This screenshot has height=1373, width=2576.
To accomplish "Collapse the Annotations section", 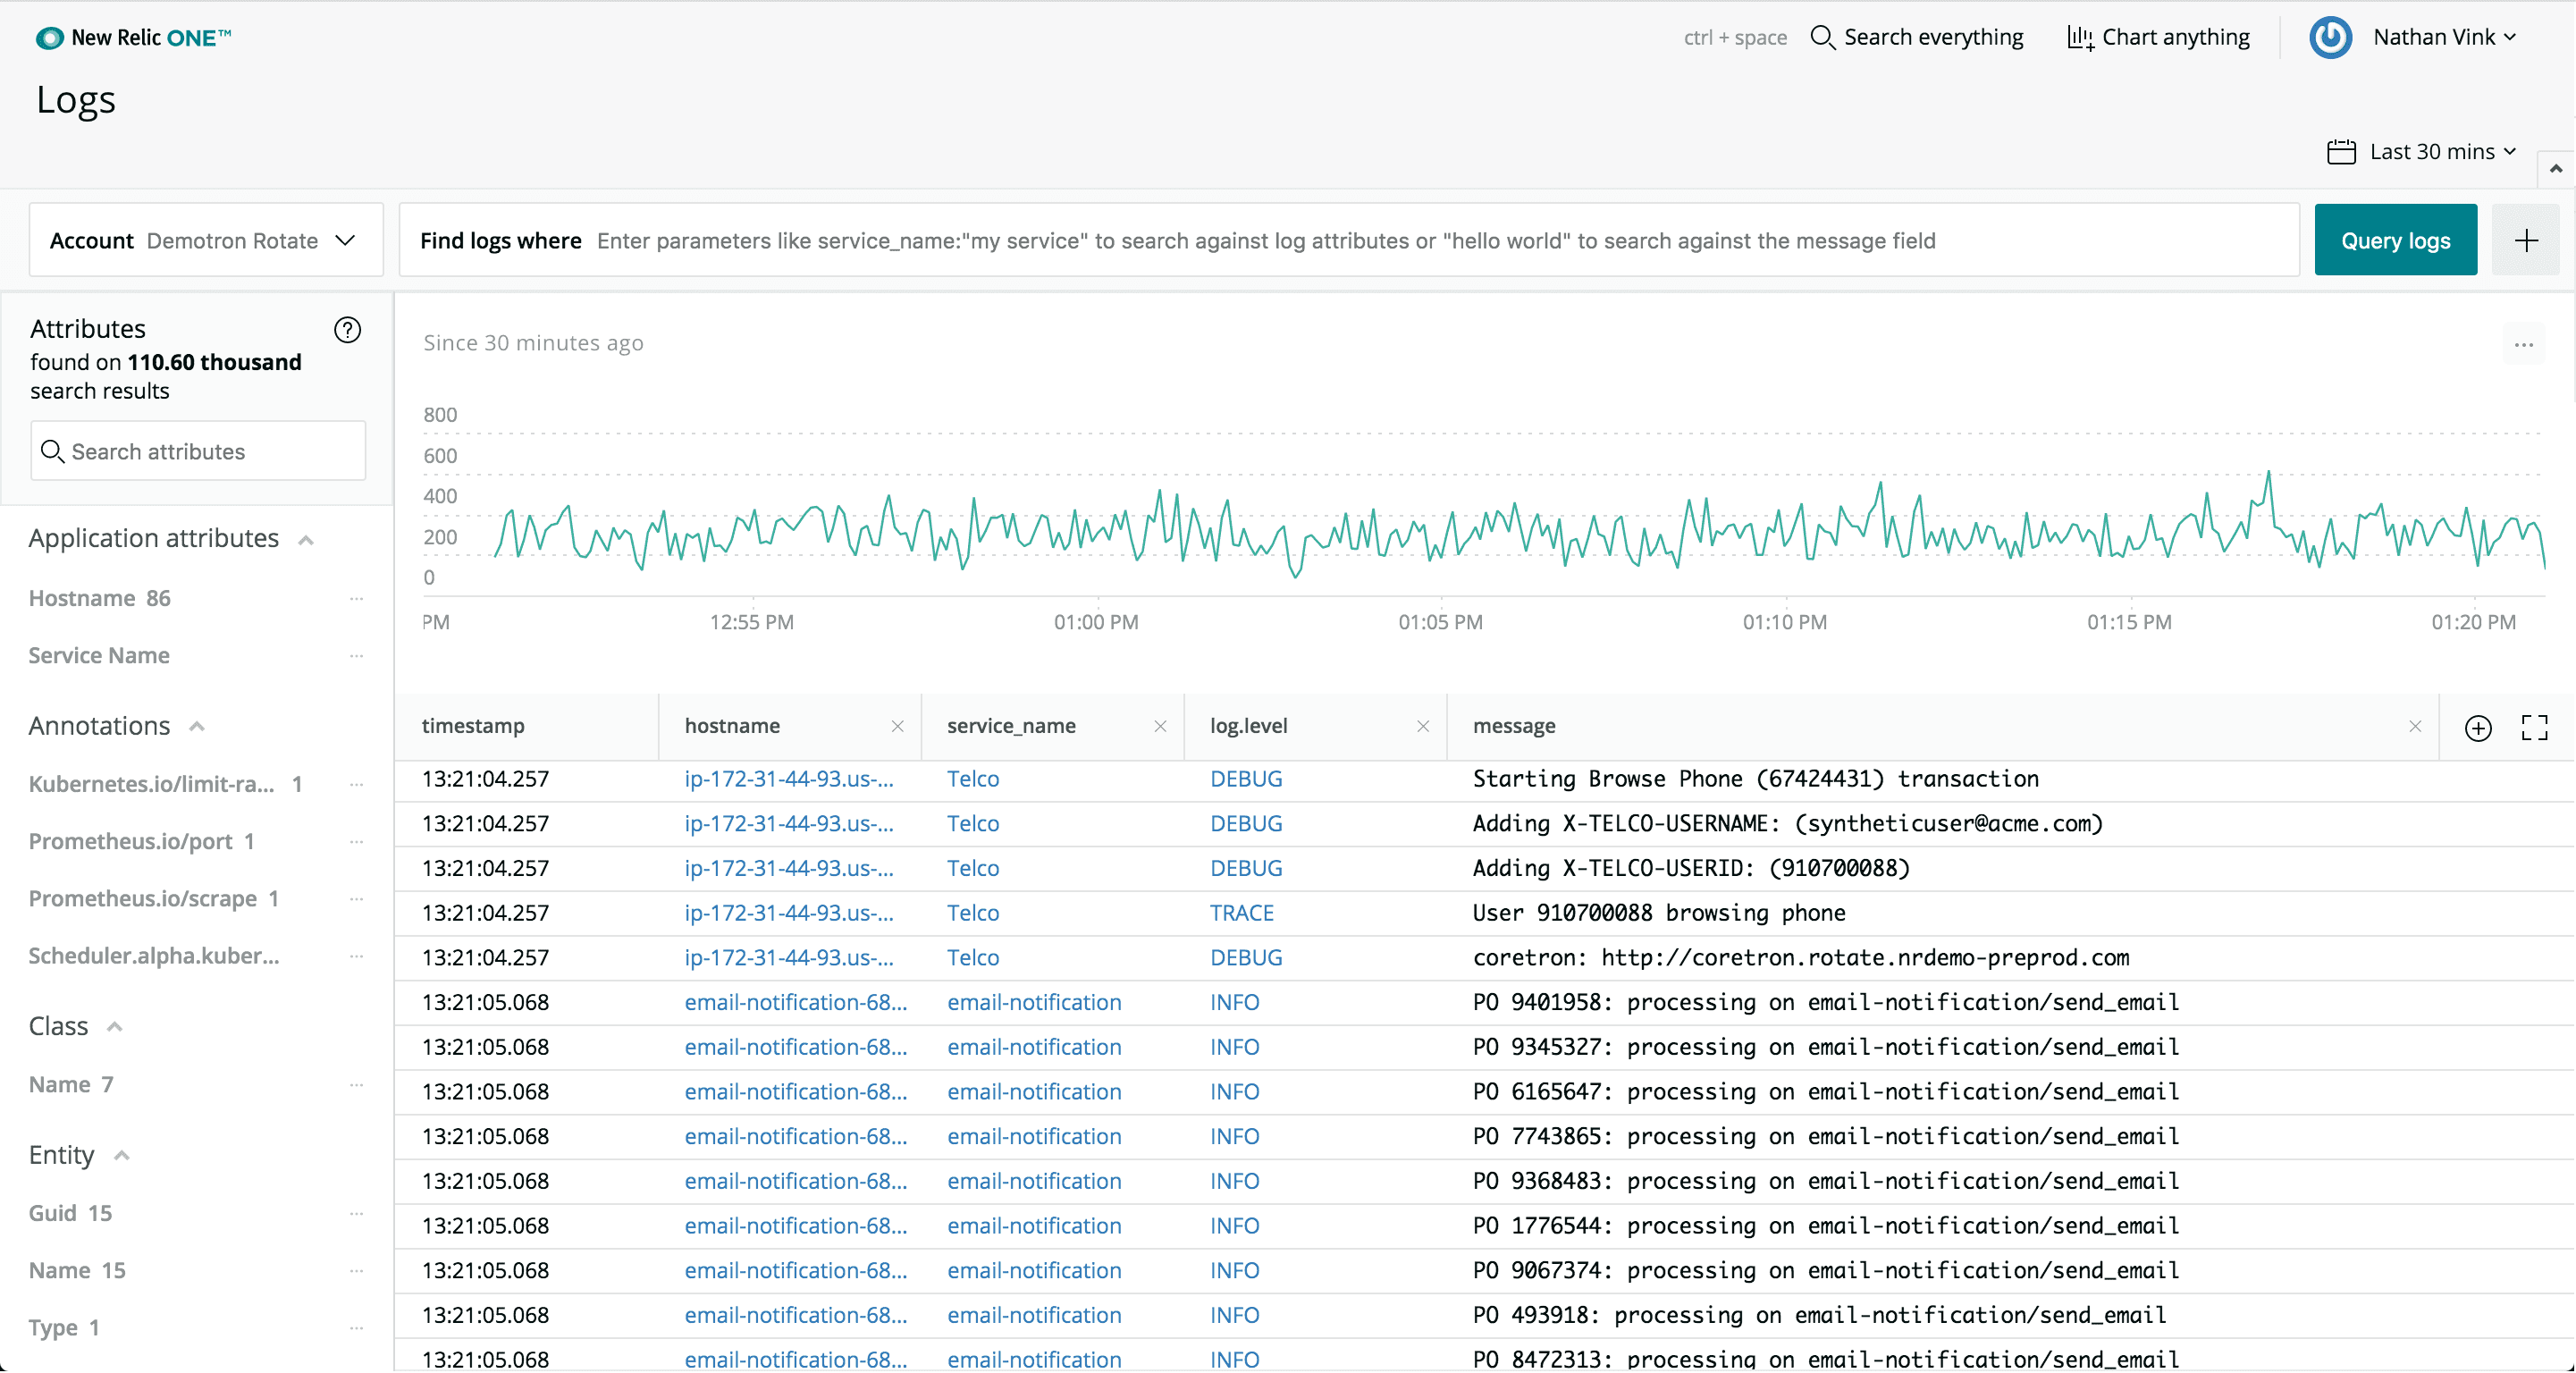I will click(197, 727).
